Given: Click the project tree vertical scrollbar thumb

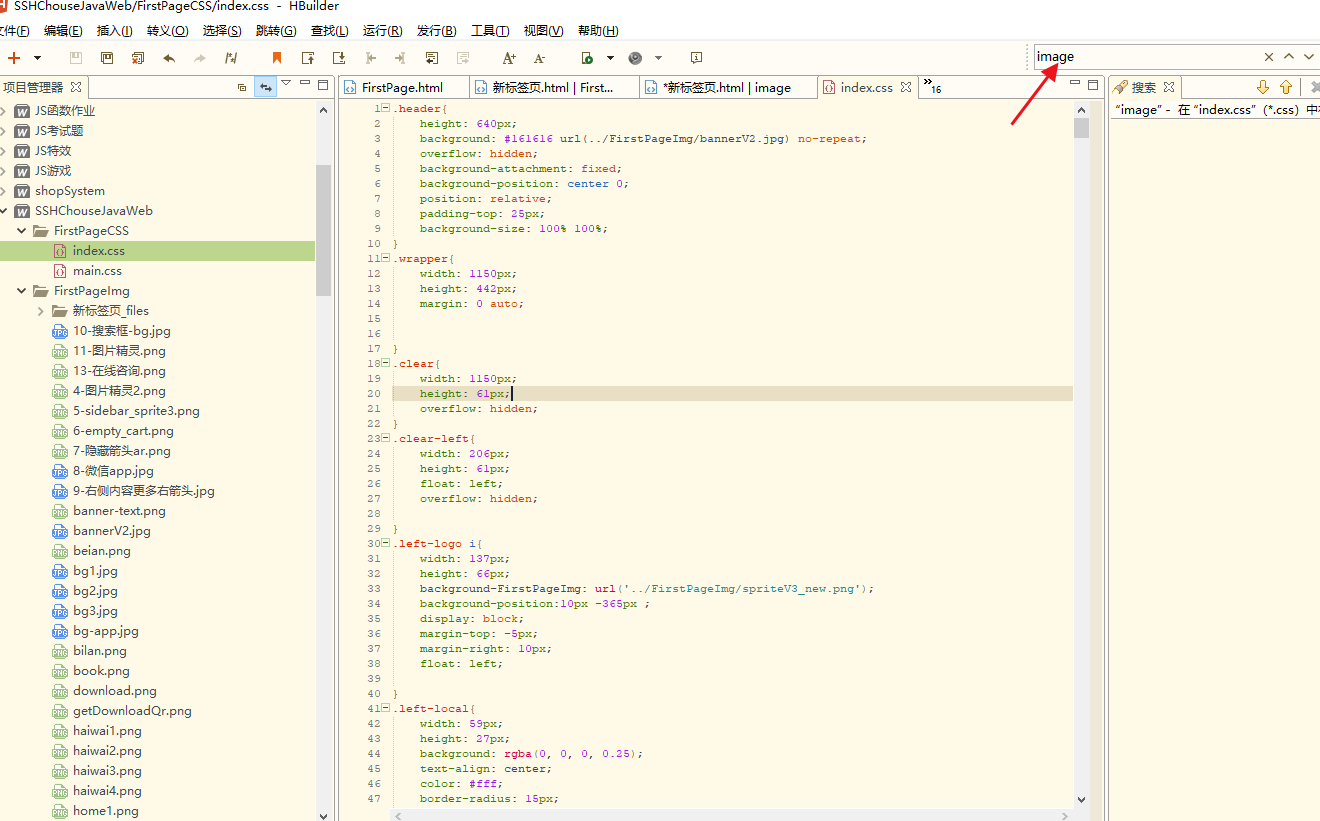Looking at the screenshot, I should (x=323, y=230).
